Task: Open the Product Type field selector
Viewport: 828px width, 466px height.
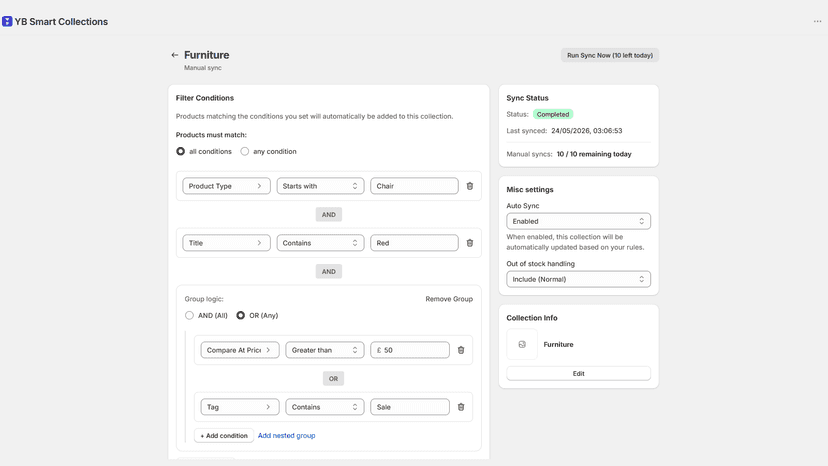Action: (x=227, y=186)
